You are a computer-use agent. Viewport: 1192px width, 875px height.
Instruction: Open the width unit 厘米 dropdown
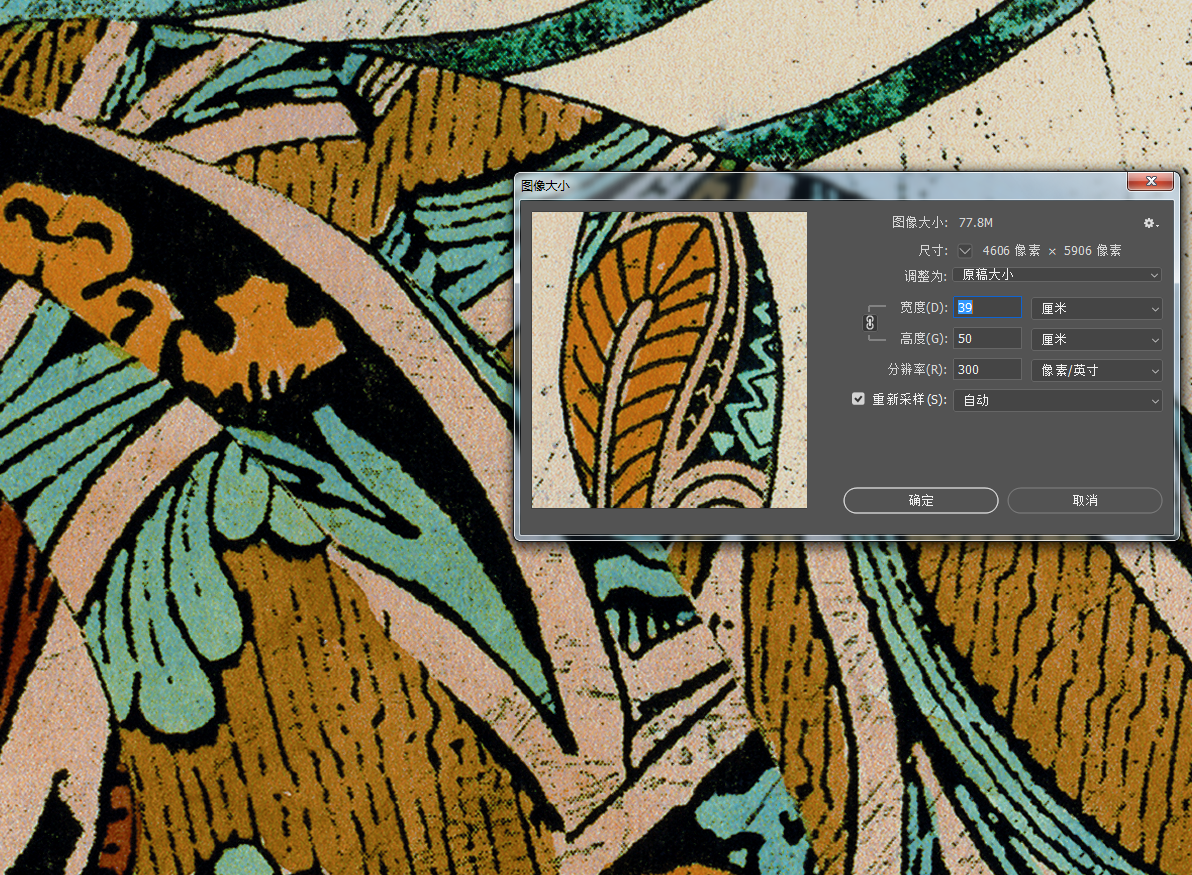pos(1096,308)
